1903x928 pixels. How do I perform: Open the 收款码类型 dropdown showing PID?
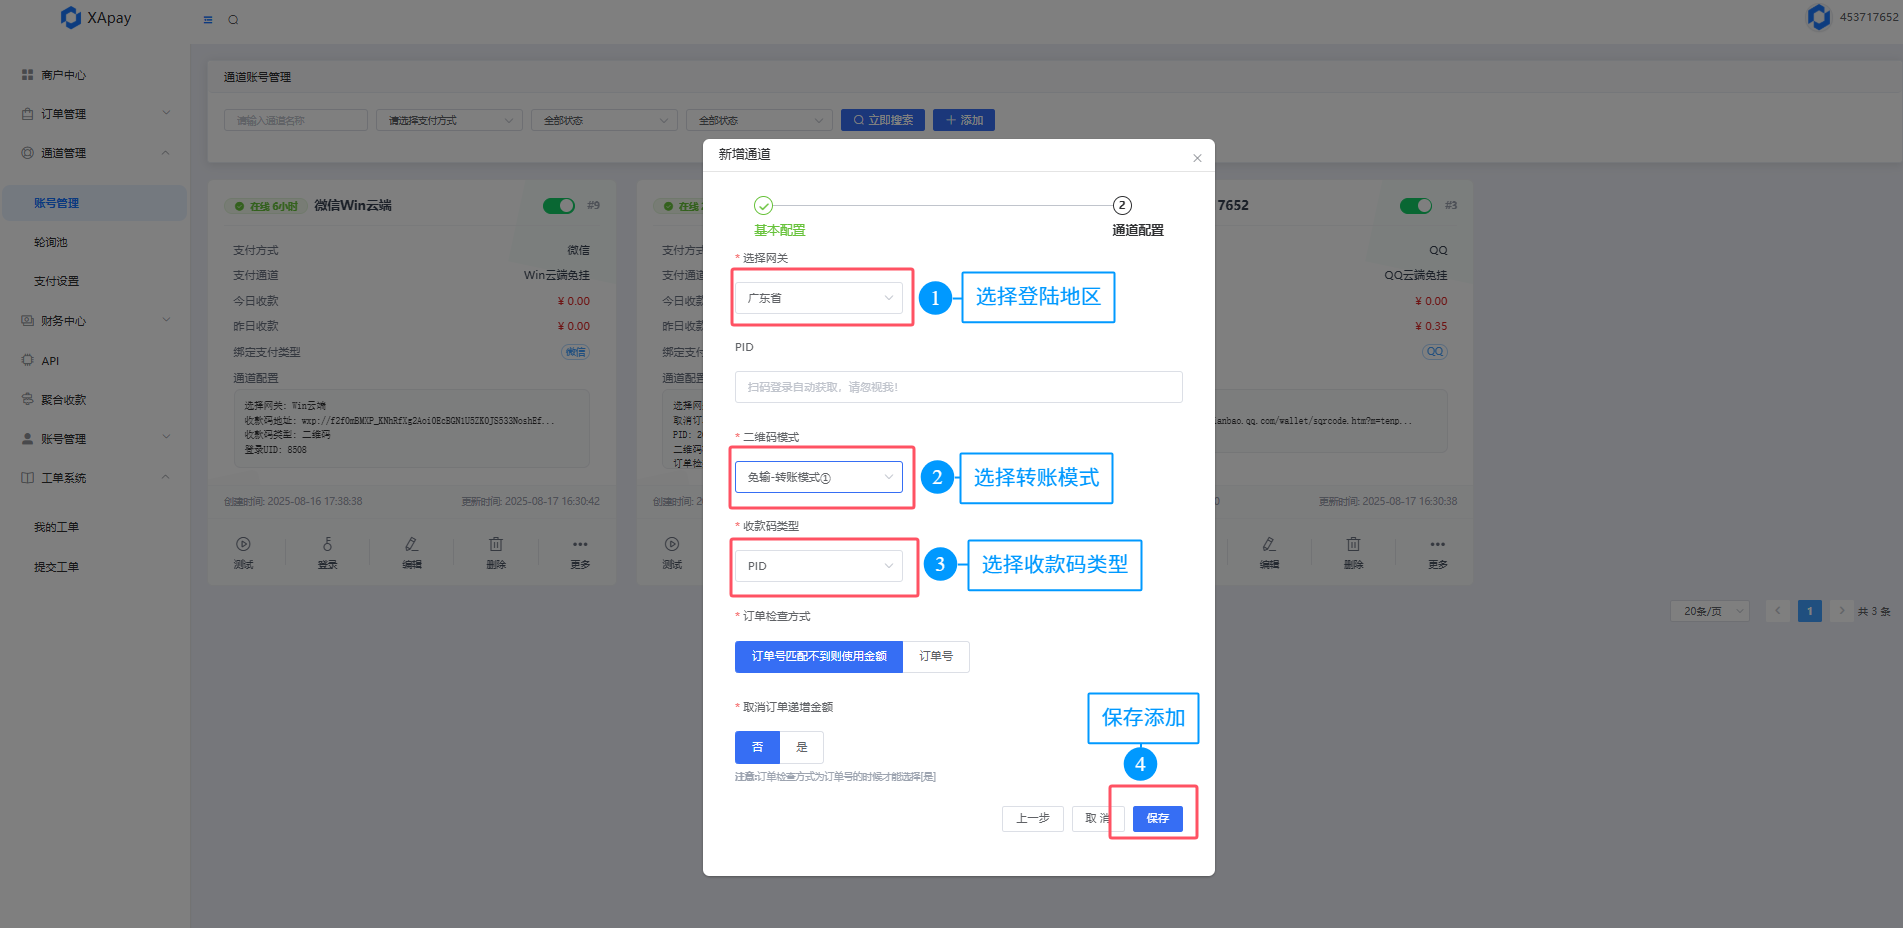coord(818,566)
